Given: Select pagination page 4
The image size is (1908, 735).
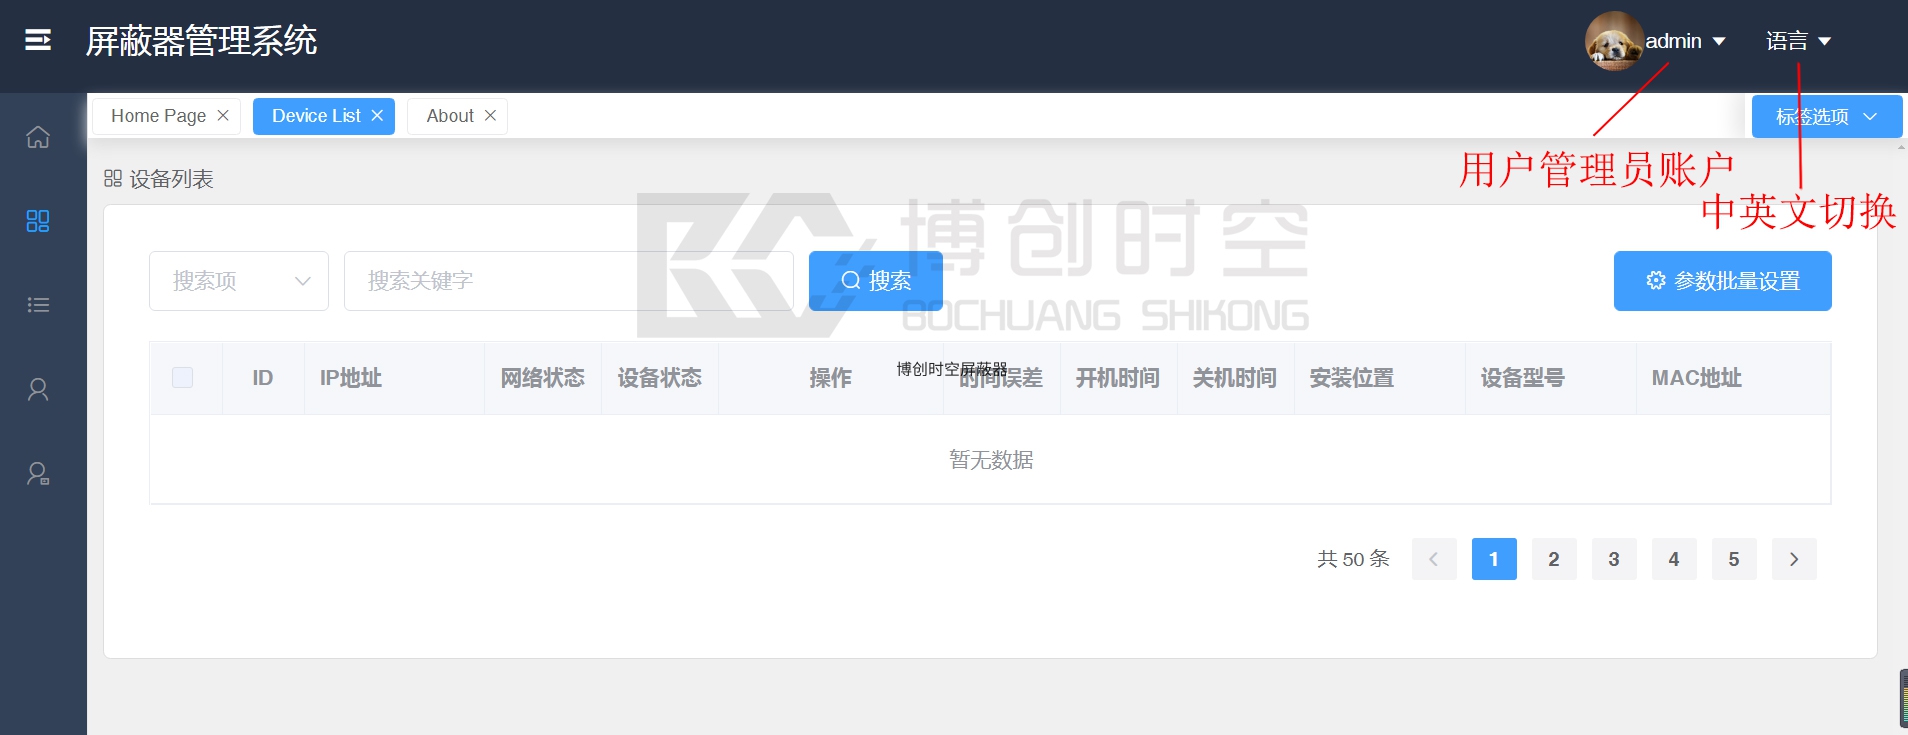Looking at the screenshot, I should click(1674, 559).
